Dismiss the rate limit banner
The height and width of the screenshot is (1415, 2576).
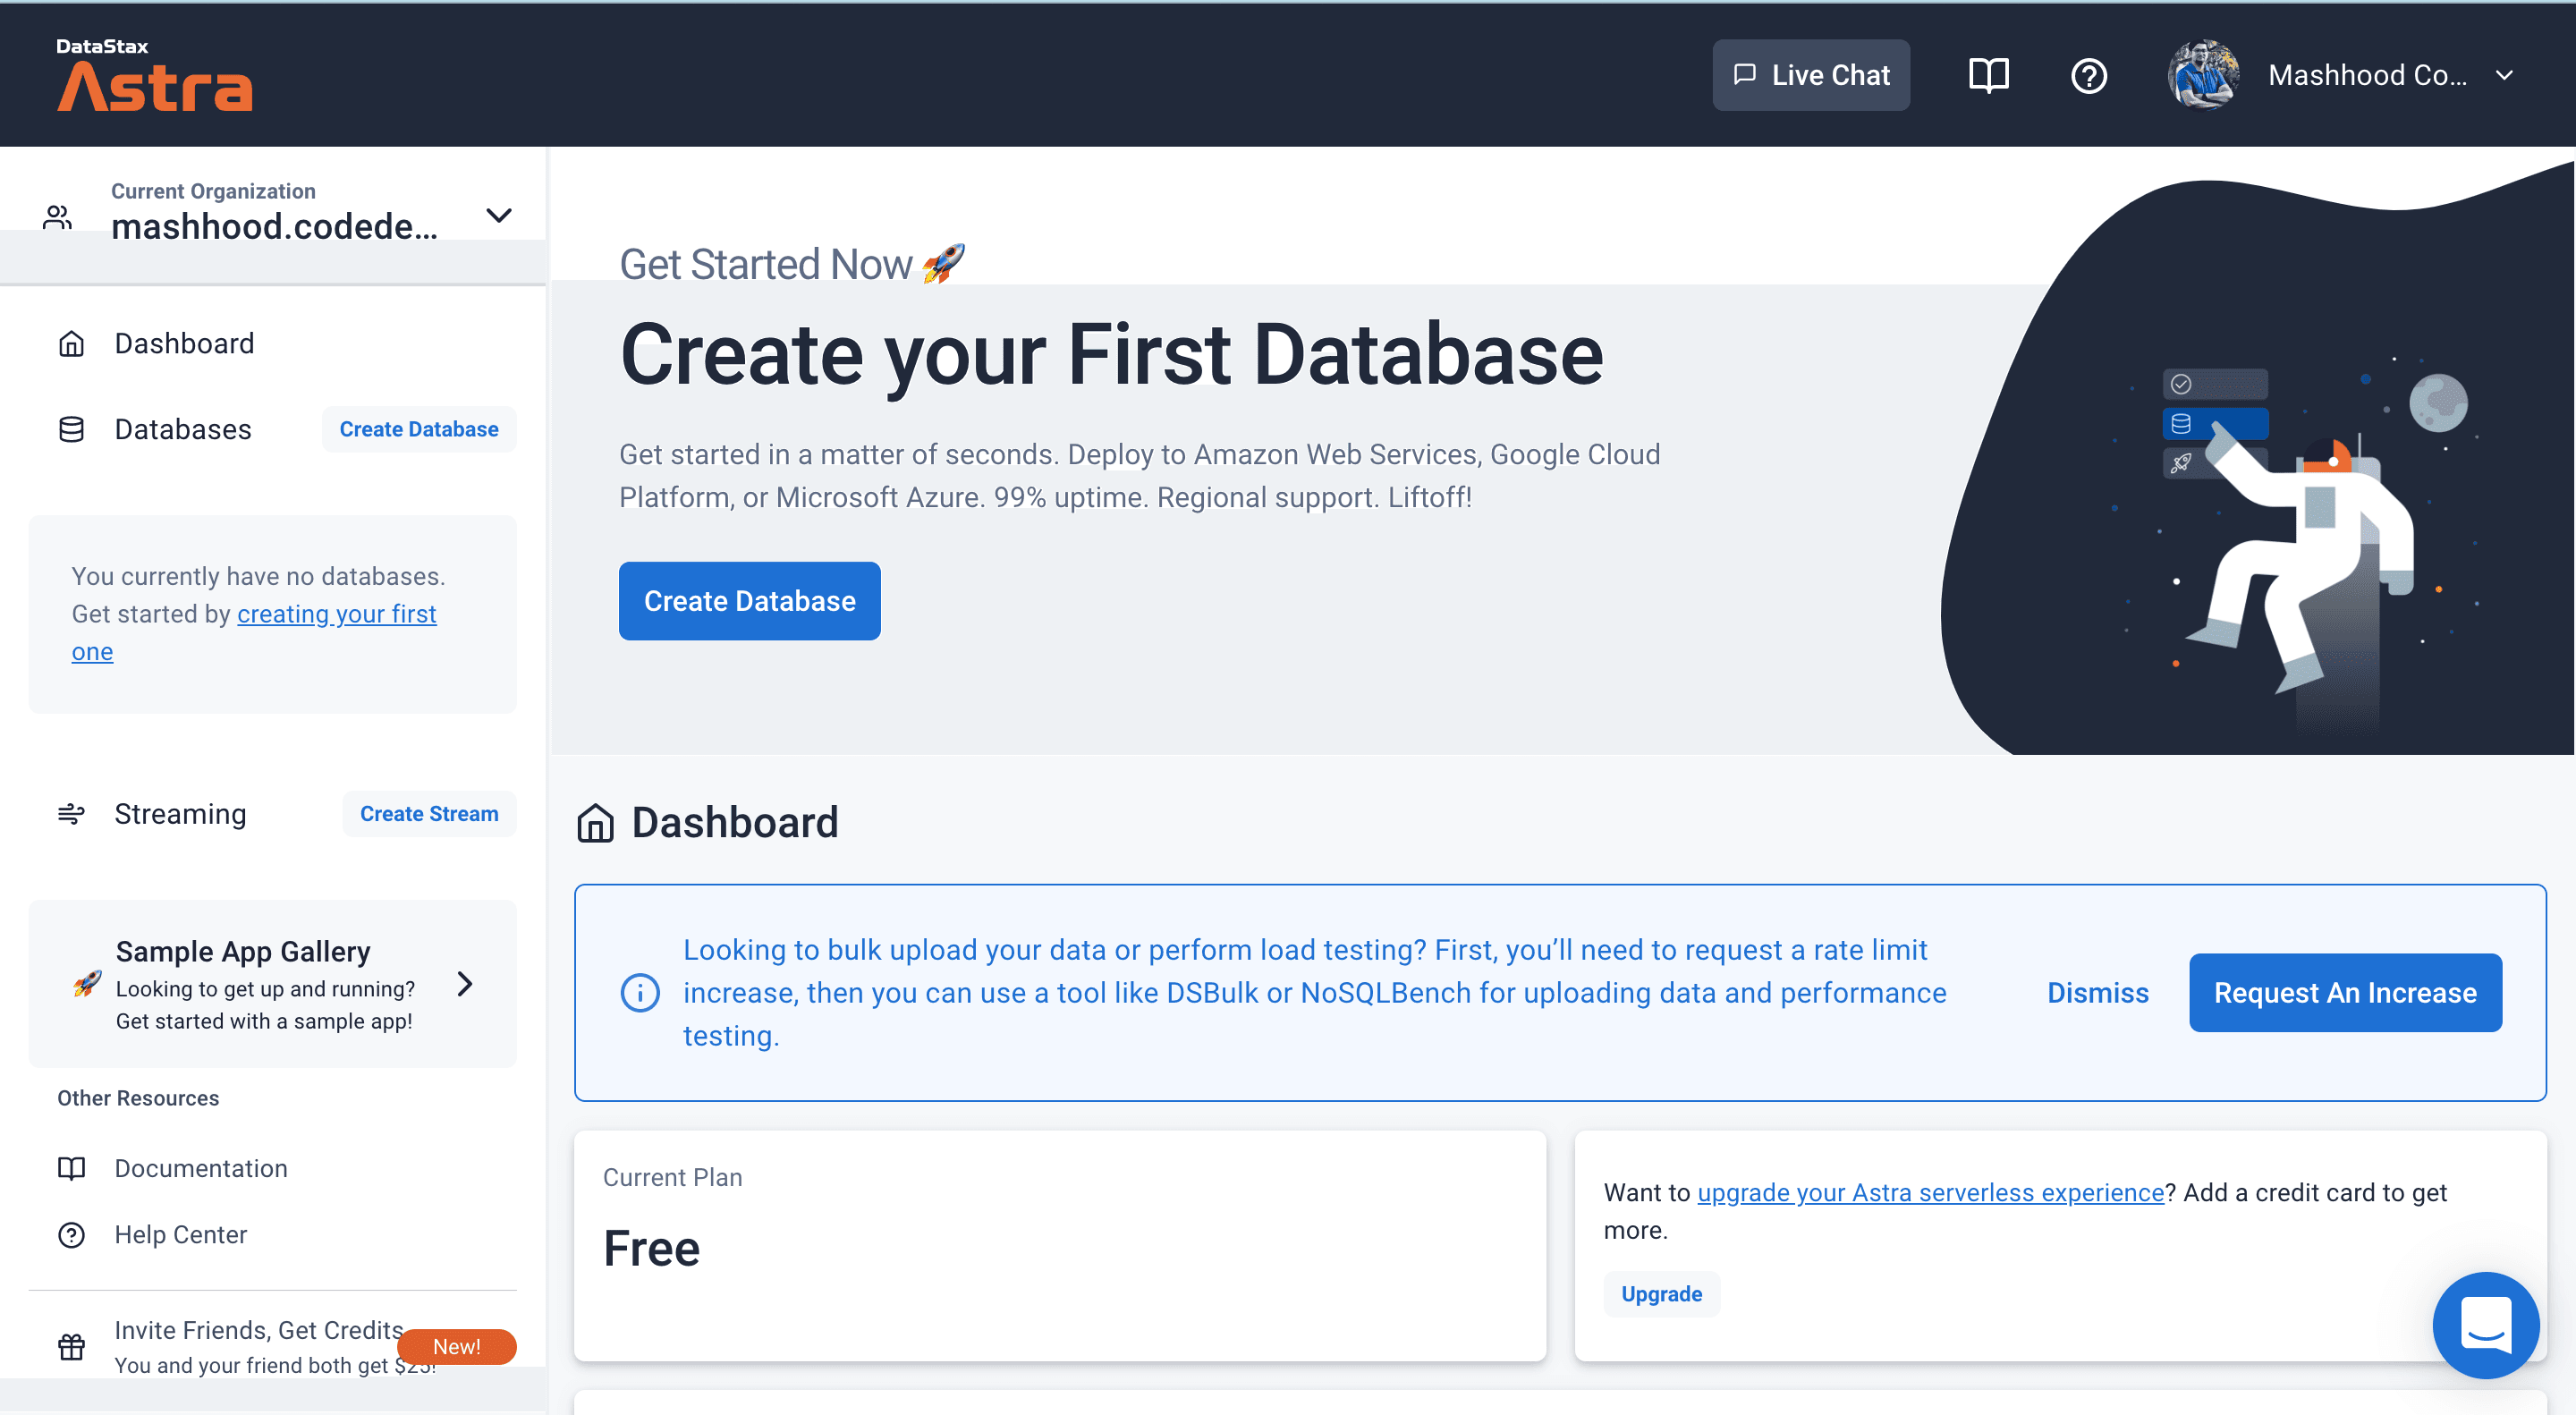click(x=2097, y=993)
